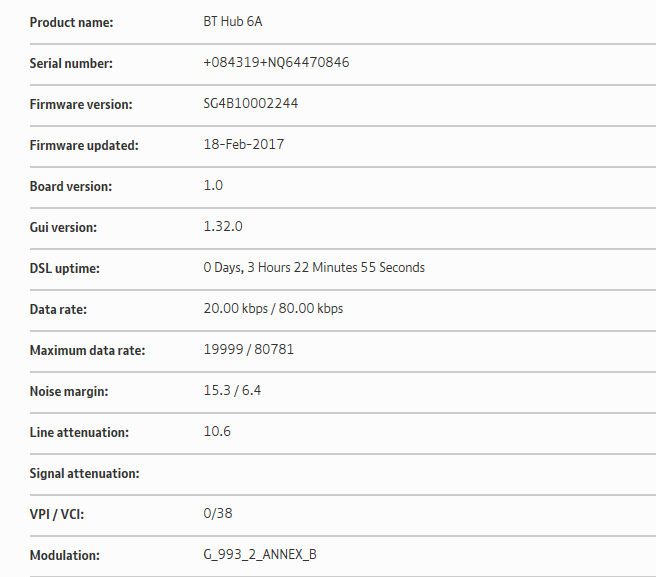The width and height of the screenshot is (656, 577).
Task: Click the Modulation label
Action: (x=64, y=556)
